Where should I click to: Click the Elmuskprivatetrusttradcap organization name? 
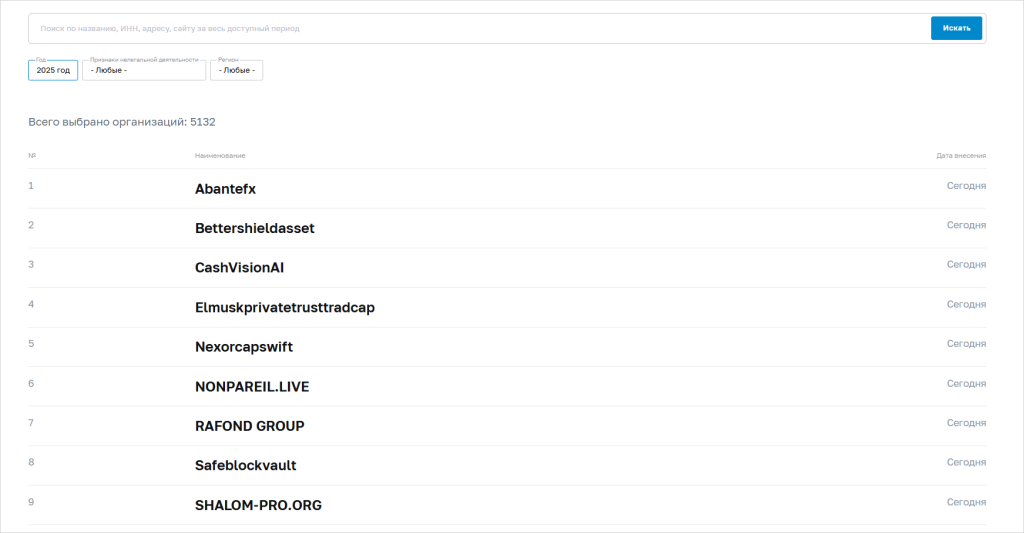[x=285, y=308]
